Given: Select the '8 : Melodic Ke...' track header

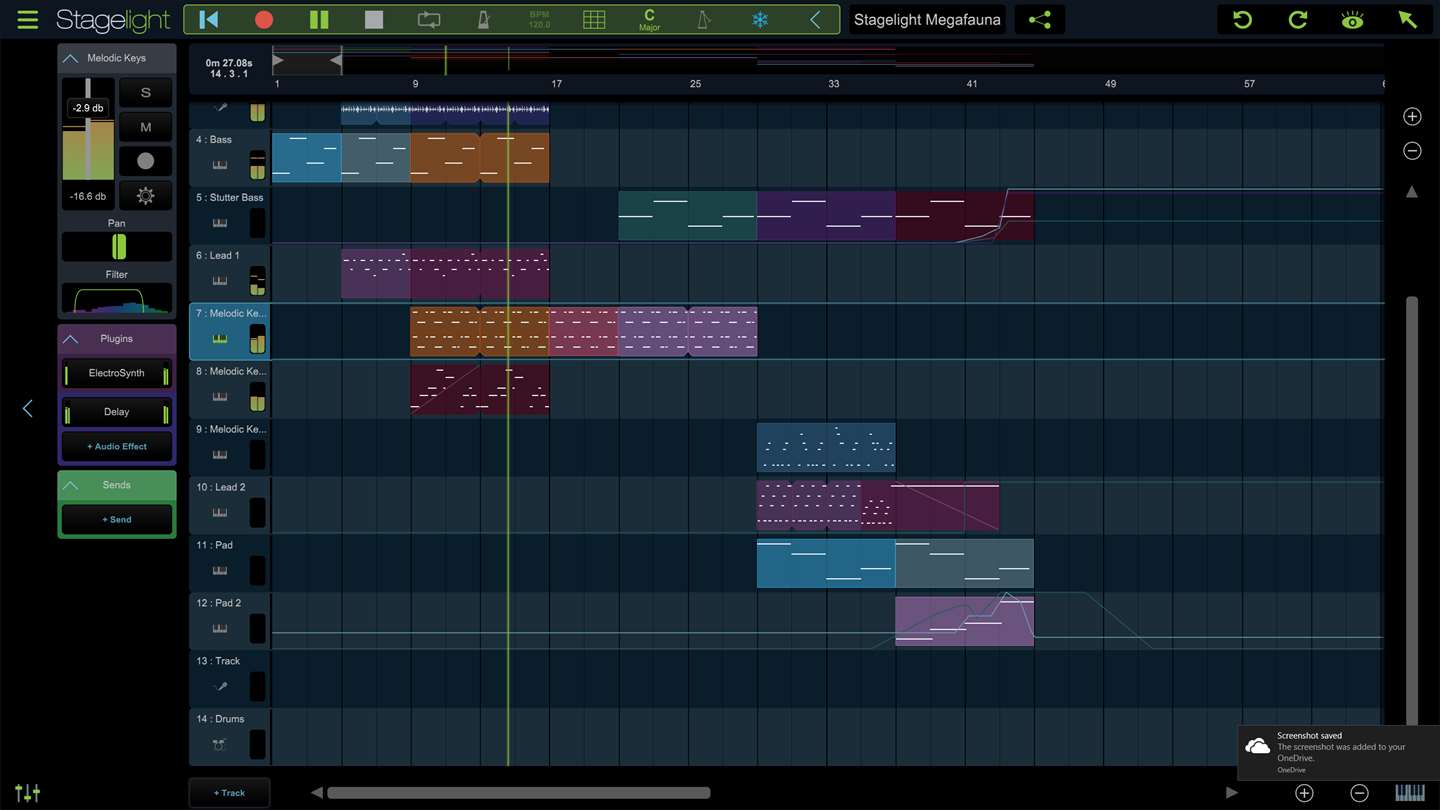Looking at the screenshot, I should coord(230,390).
